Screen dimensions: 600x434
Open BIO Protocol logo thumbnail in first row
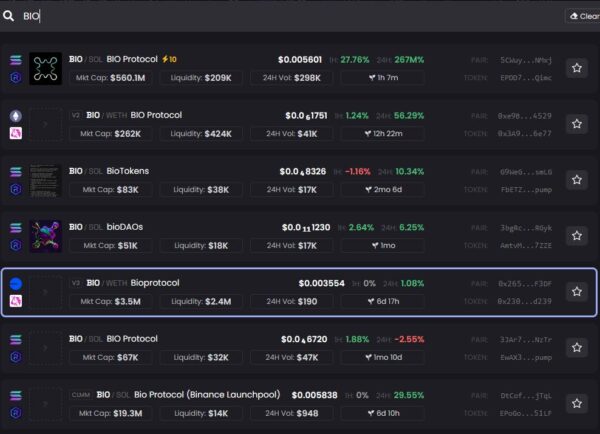[46, 69]
